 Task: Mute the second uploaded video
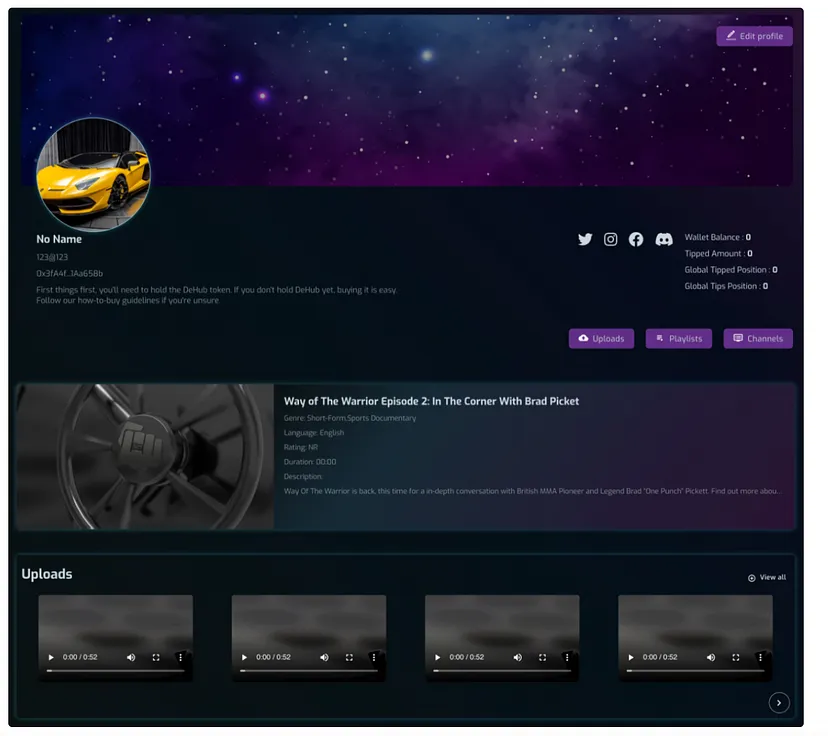click(x=324, y=657)
